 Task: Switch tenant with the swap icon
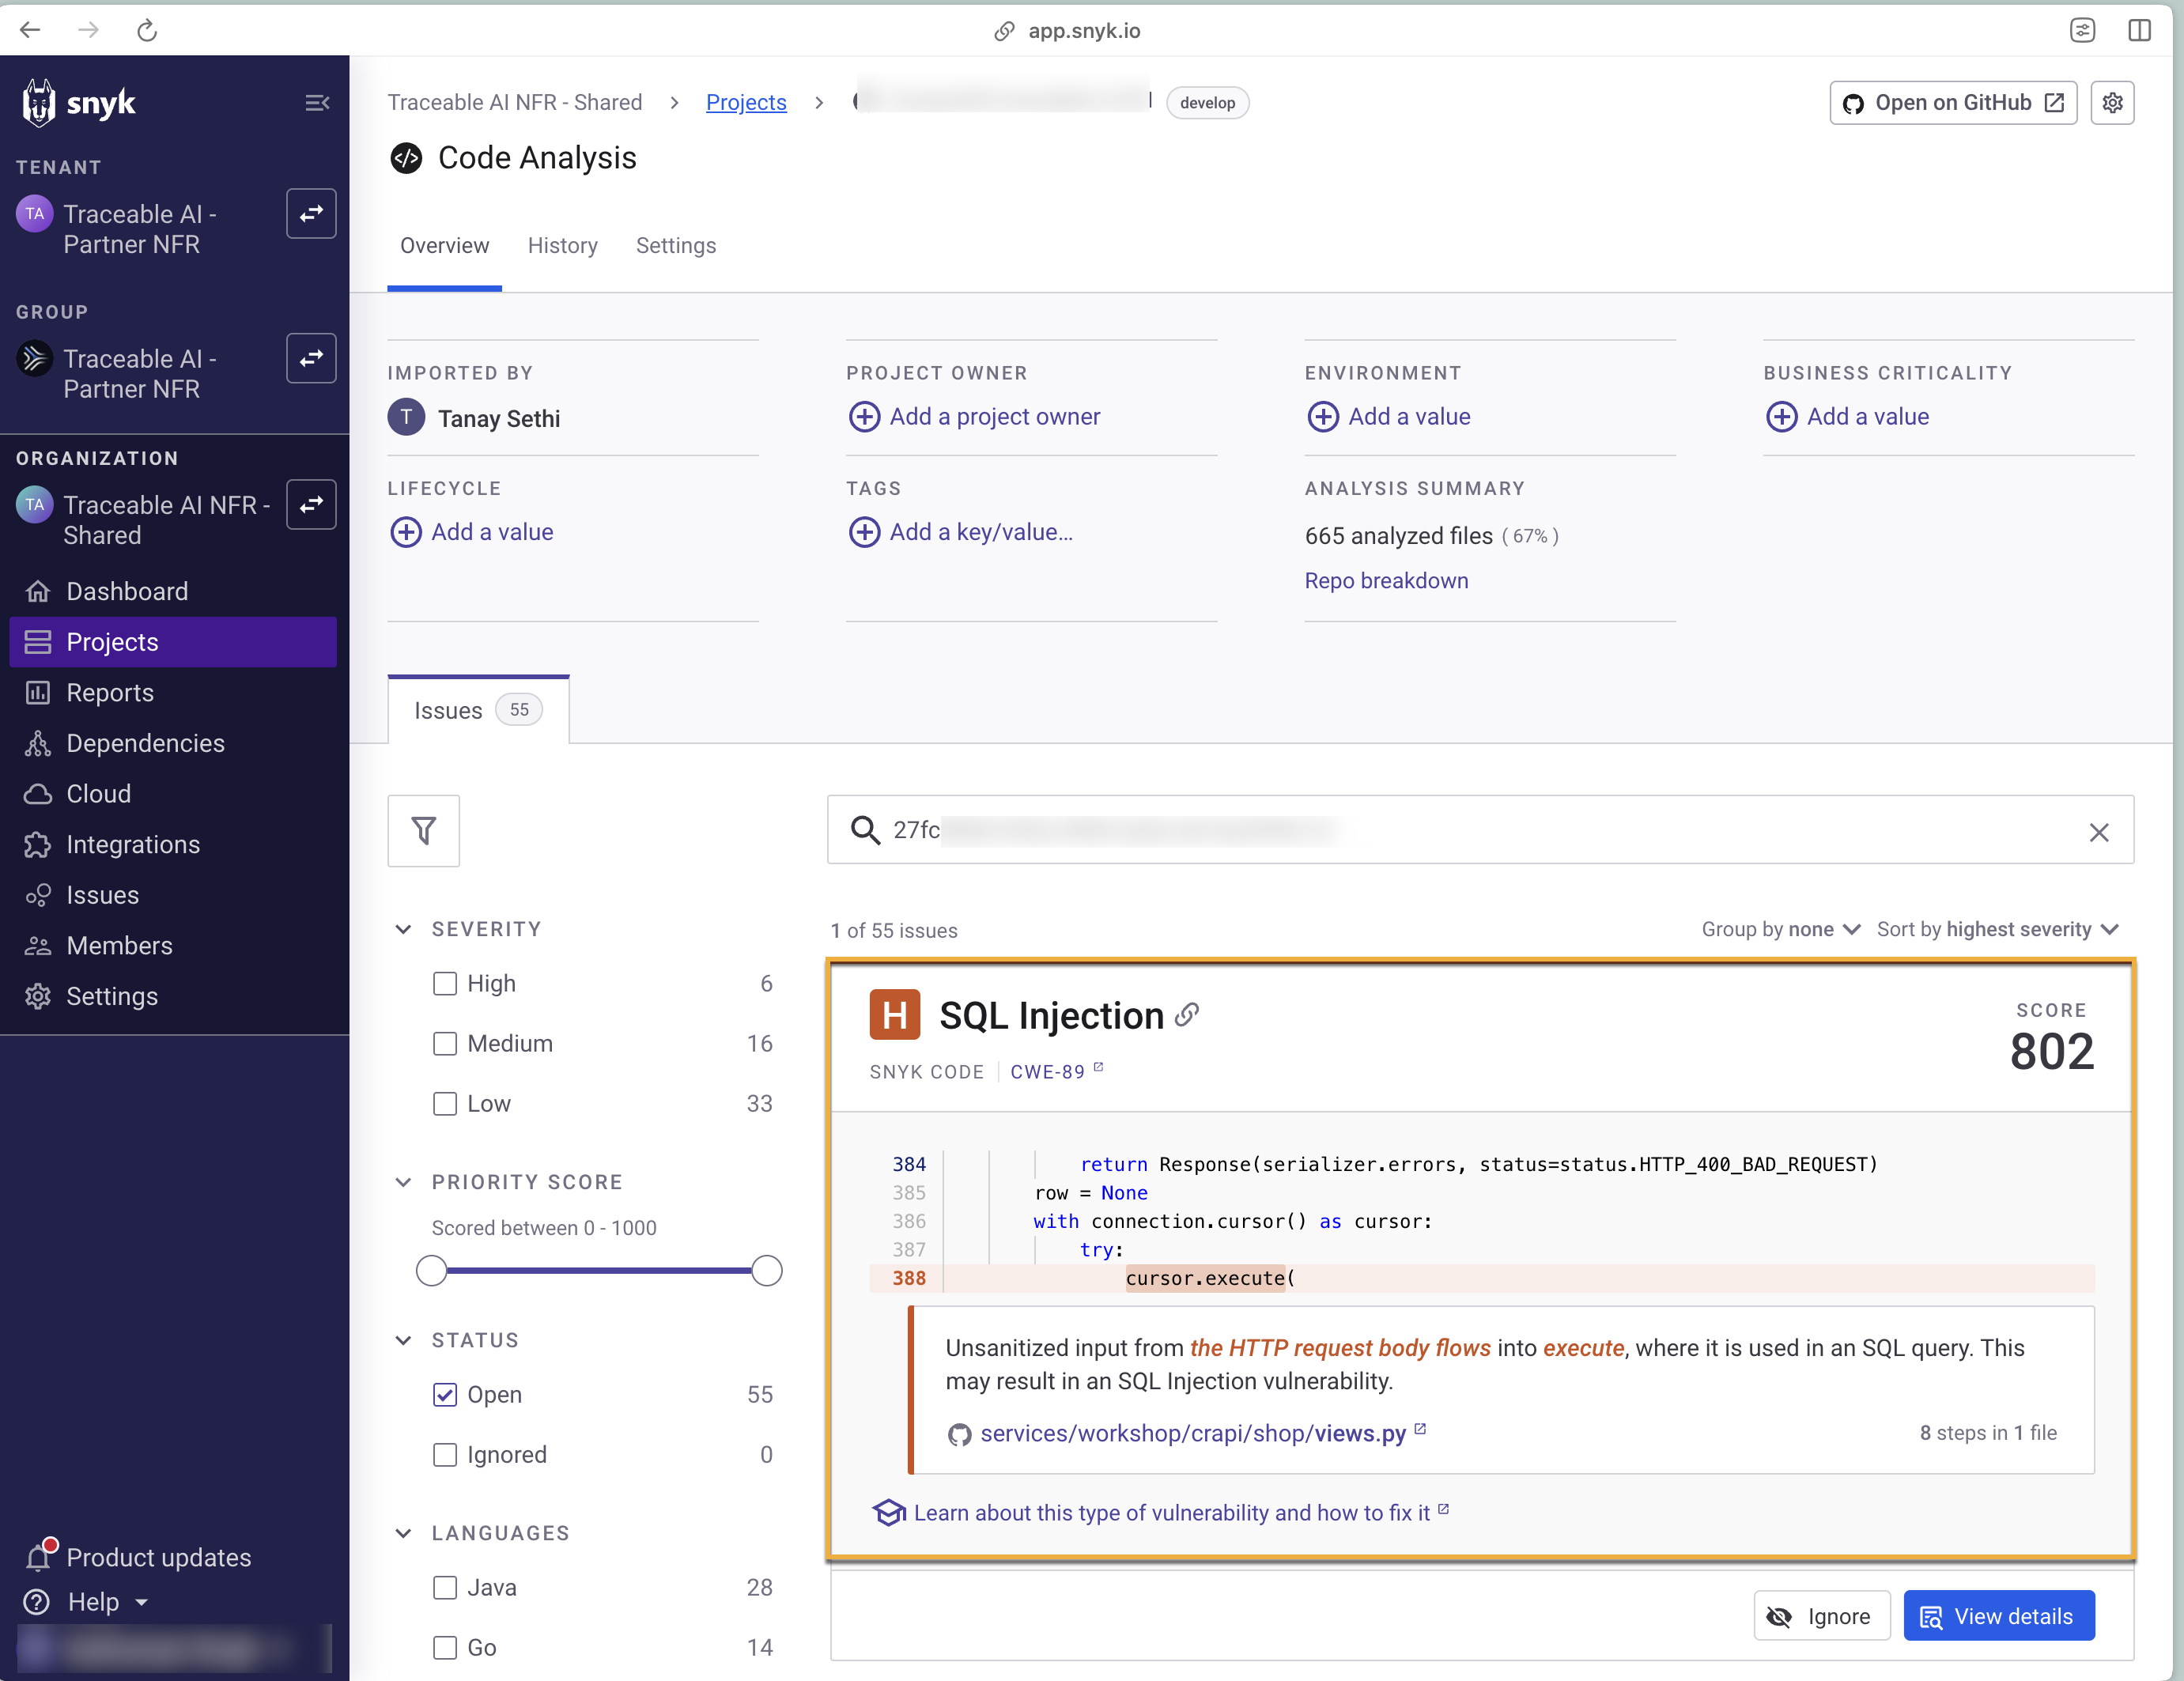[311, 214]
